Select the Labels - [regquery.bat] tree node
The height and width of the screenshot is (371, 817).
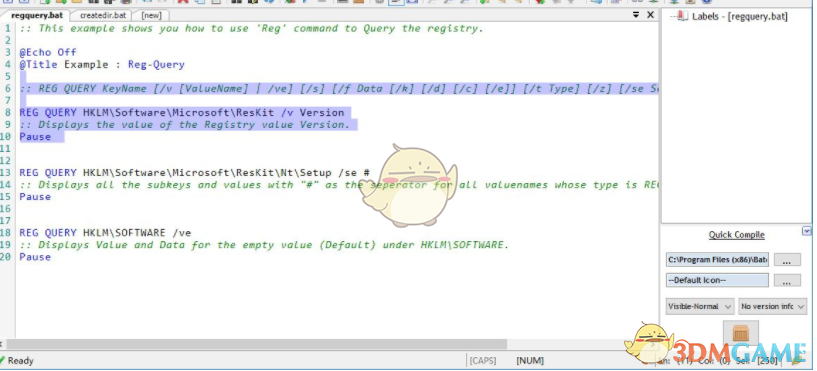coord(739,16)
